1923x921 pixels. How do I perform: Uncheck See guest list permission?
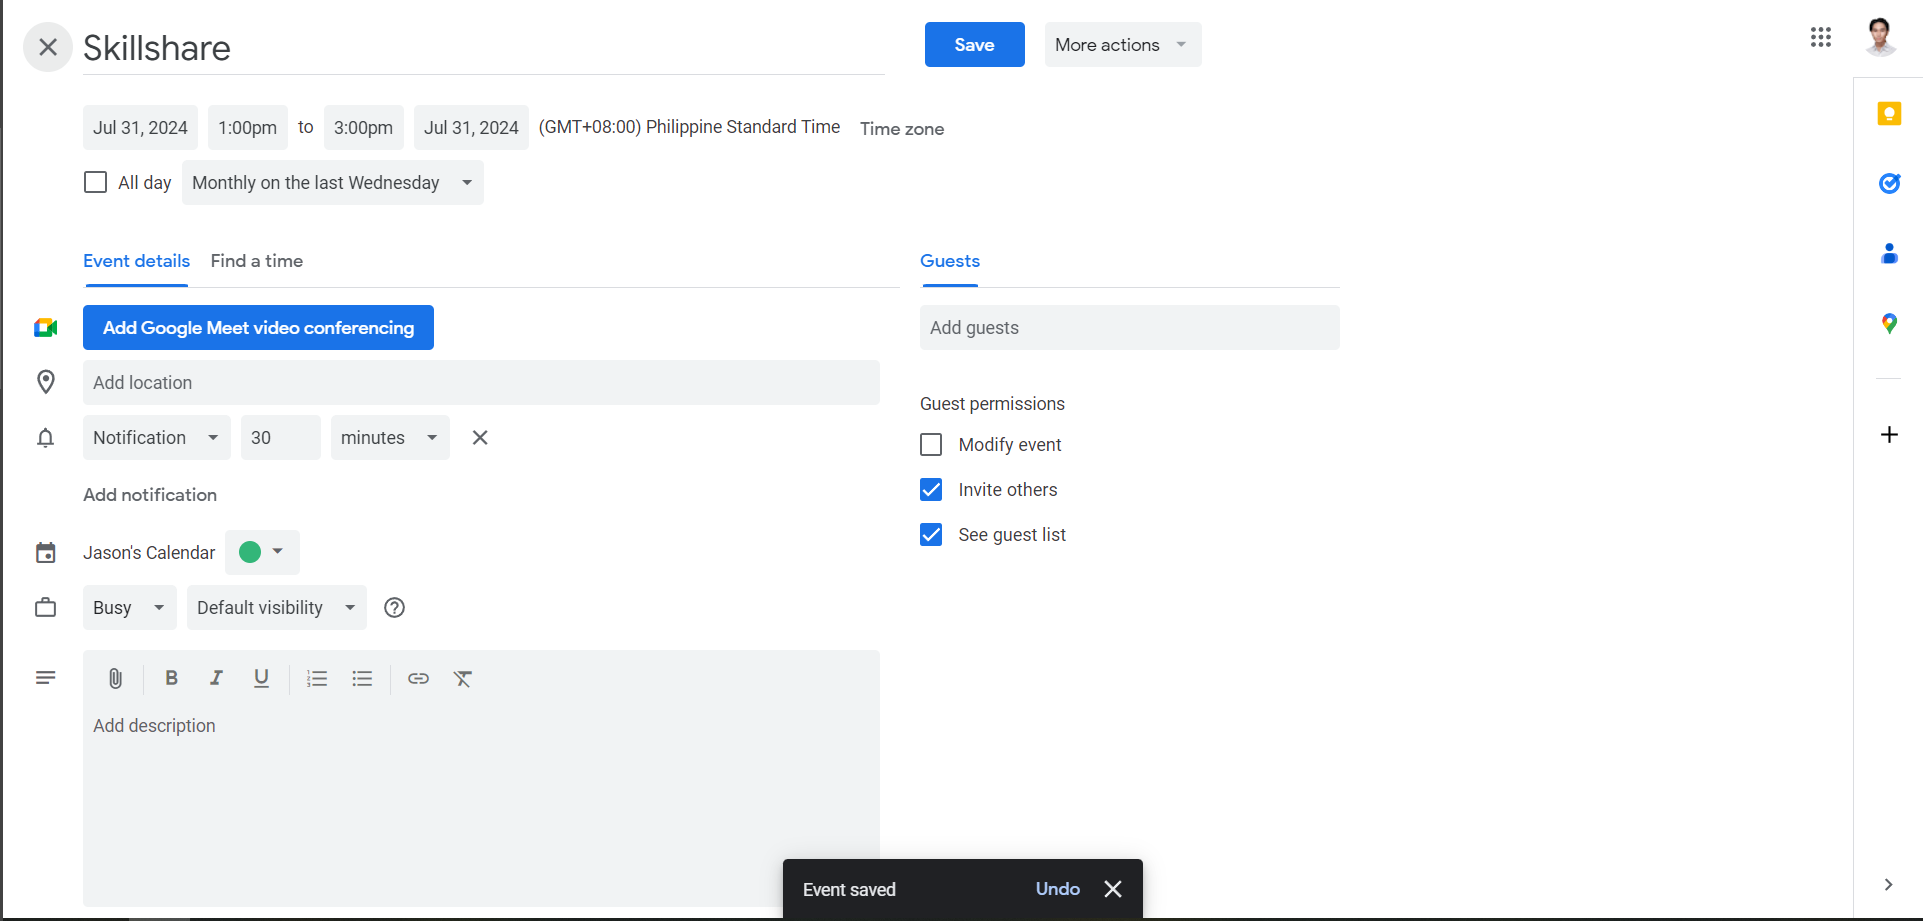[x=931, y=534]
